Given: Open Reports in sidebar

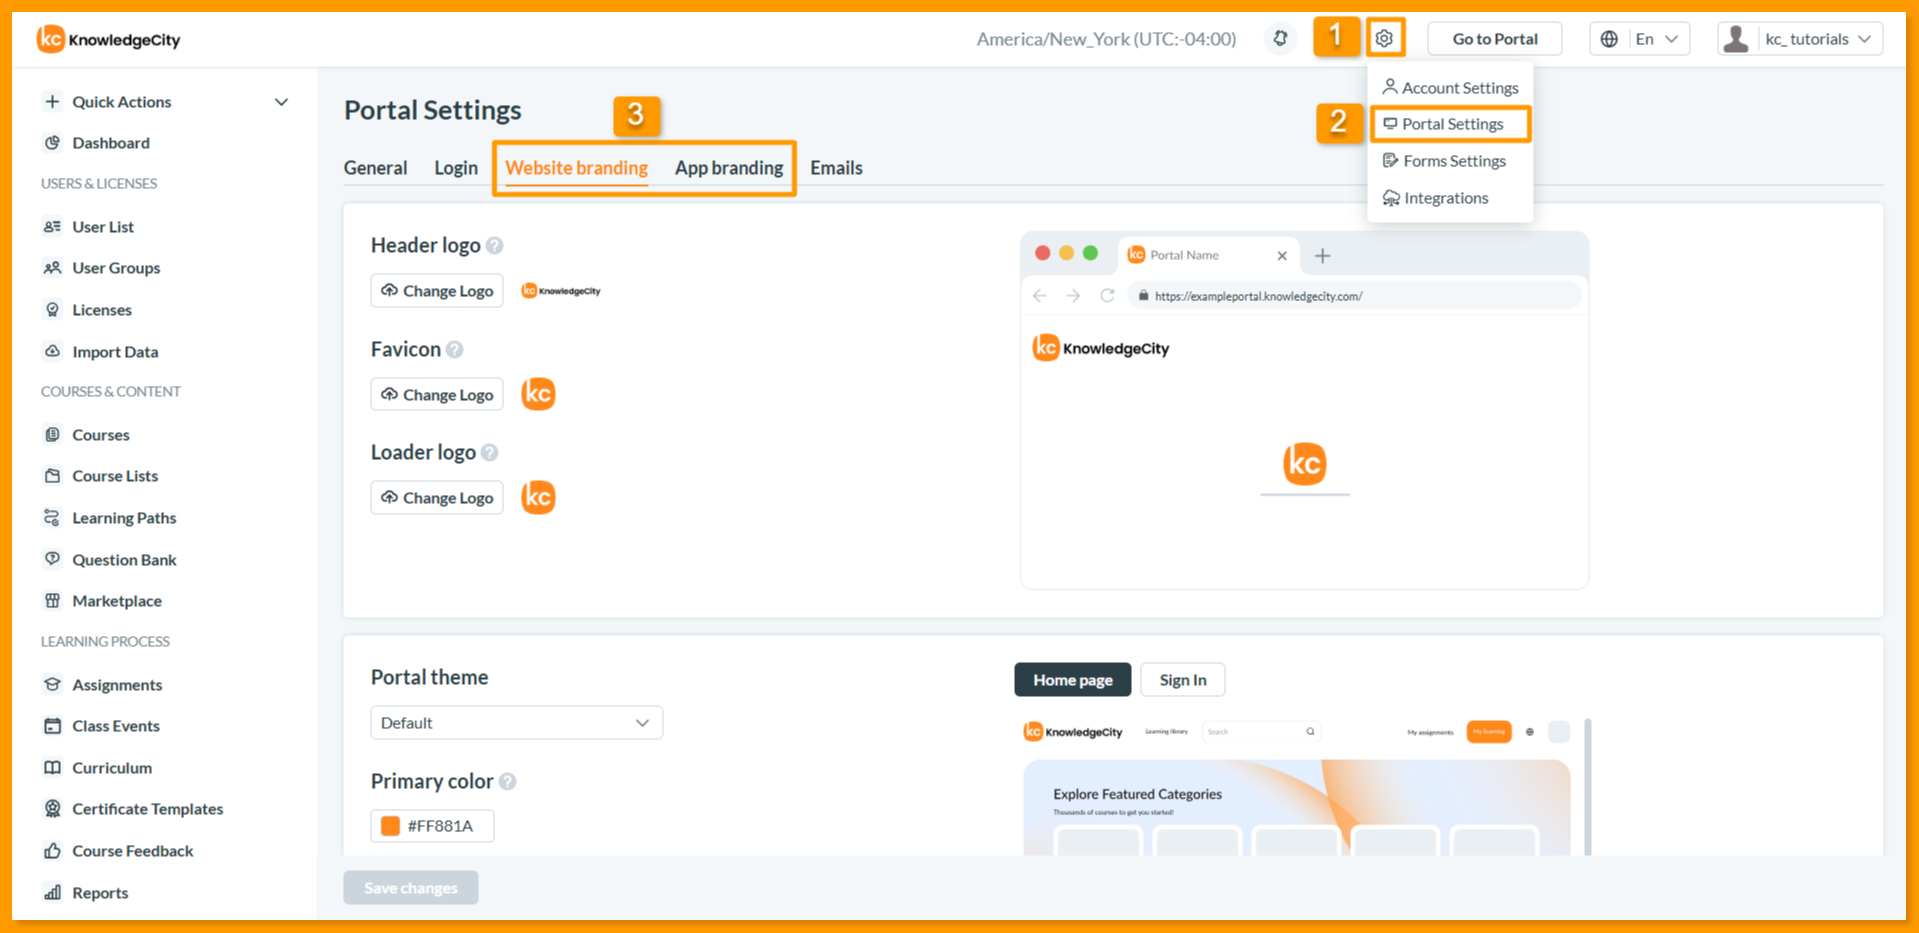Looking at the screenshot, I should click(99, 893).
